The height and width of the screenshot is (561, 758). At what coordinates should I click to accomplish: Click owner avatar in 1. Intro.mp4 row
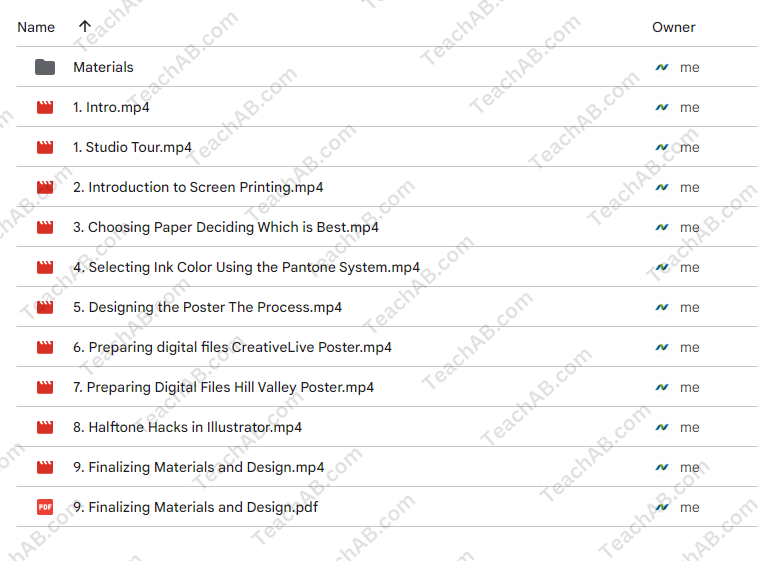662,107
